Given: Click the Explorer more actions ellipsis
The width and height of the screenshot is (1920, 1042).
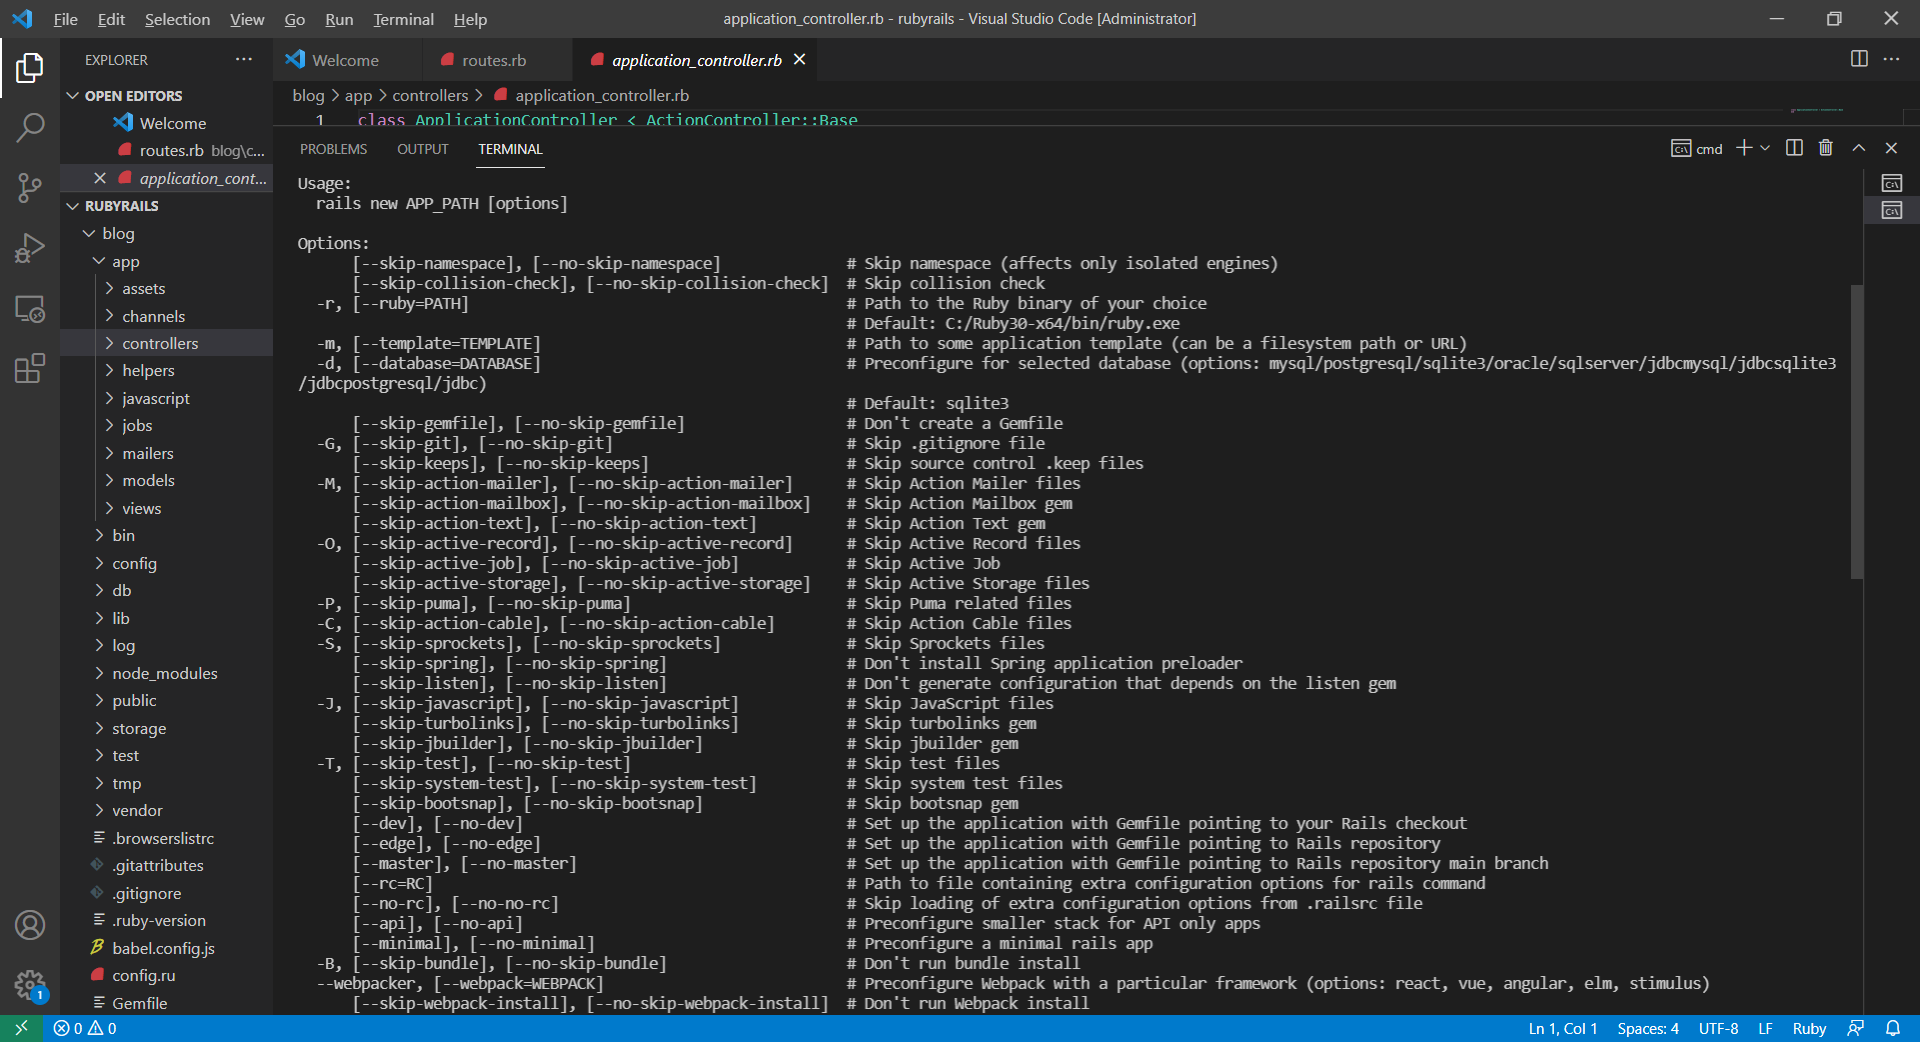Looking at the screenshot, I should pyautogui.click(x=244, y=60).
